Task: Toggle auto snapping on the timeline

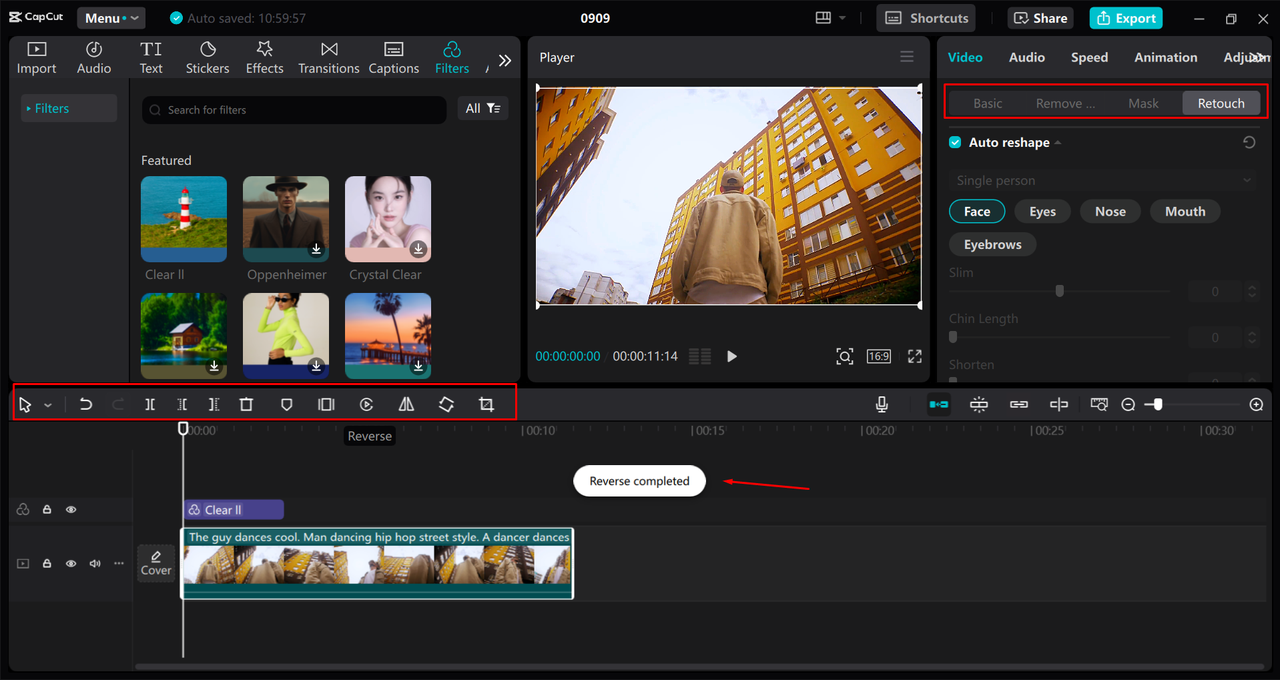Action: click(979, 404)
